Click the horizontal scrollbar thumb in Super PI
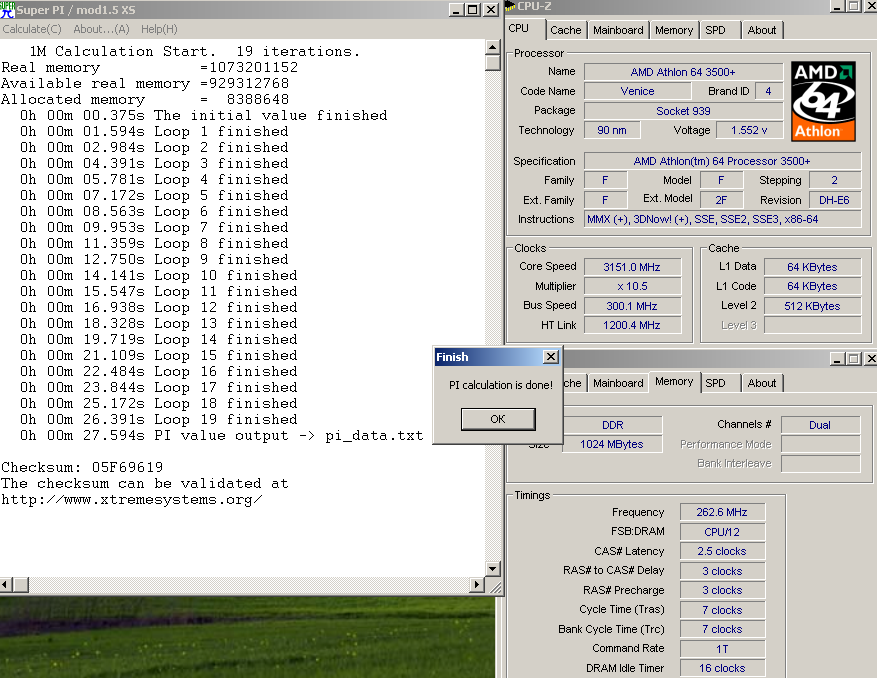This screenshot has height=678, width=877. pos(21,585)
